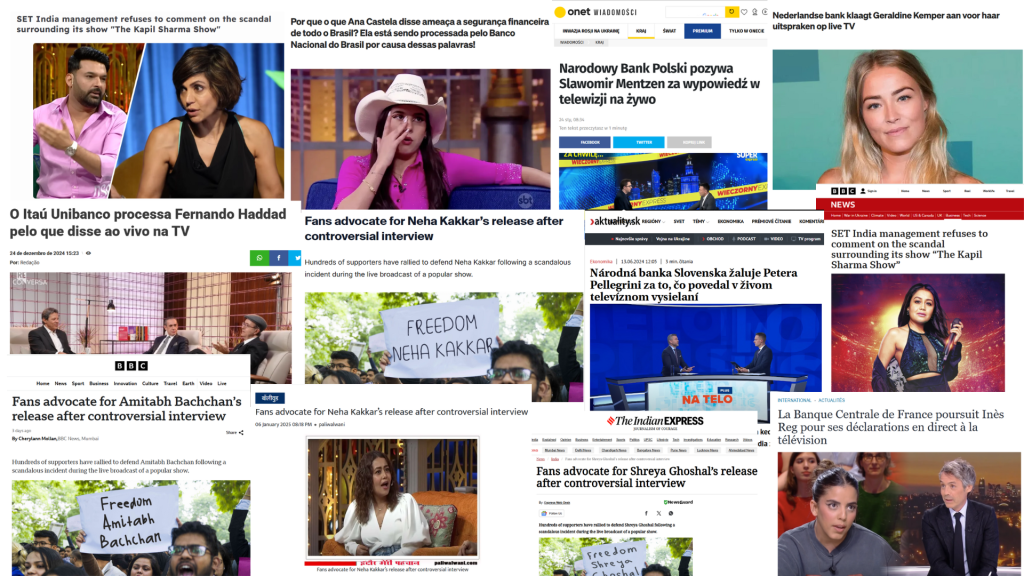This screenshot has width=1024, height=576.
Task: Click the X icon in Shreya Ghoshal article
Action: pos(659,513)
